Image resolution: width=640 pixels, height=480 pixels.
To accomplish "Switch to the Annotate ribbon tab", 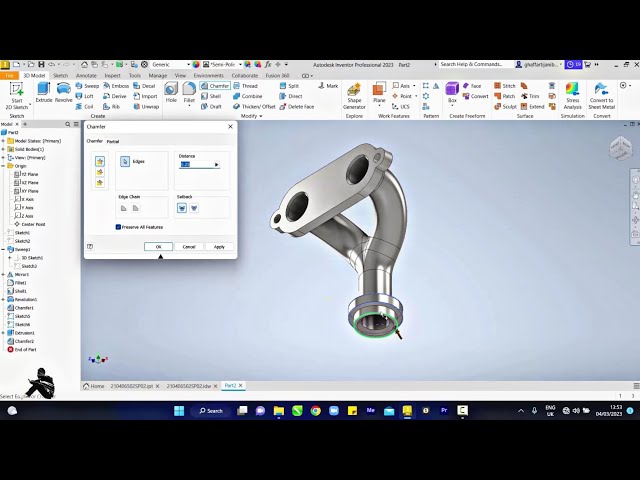I will coord(87,76).
